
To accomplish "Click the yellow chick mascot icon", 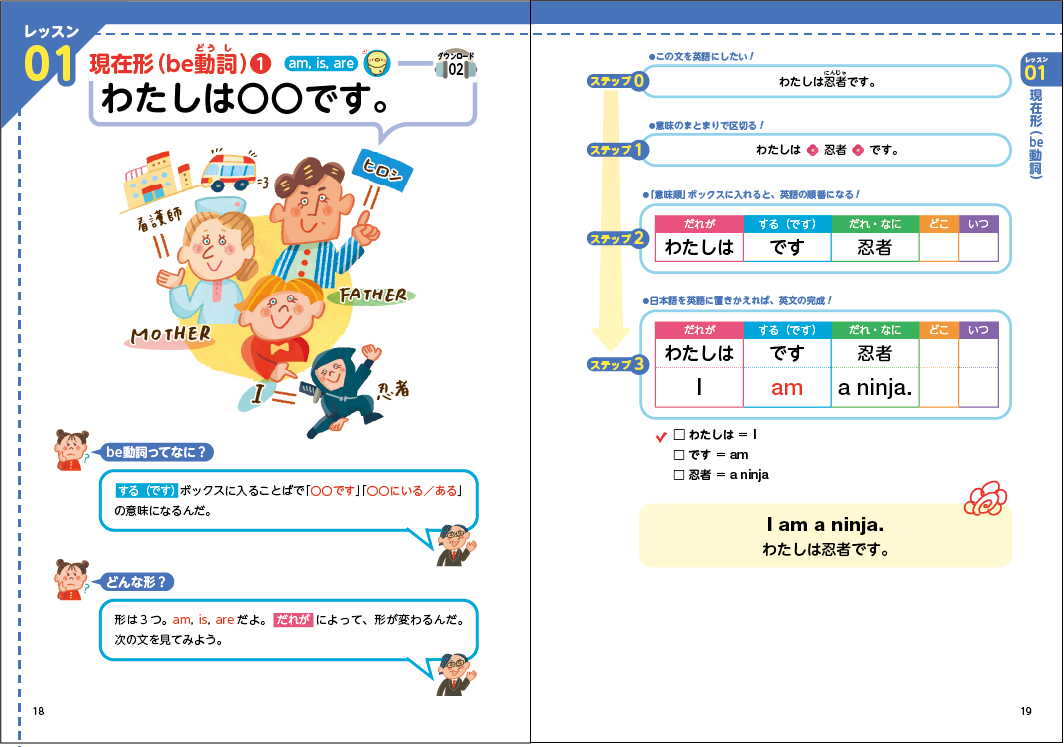I will click(x=377, y=63).
